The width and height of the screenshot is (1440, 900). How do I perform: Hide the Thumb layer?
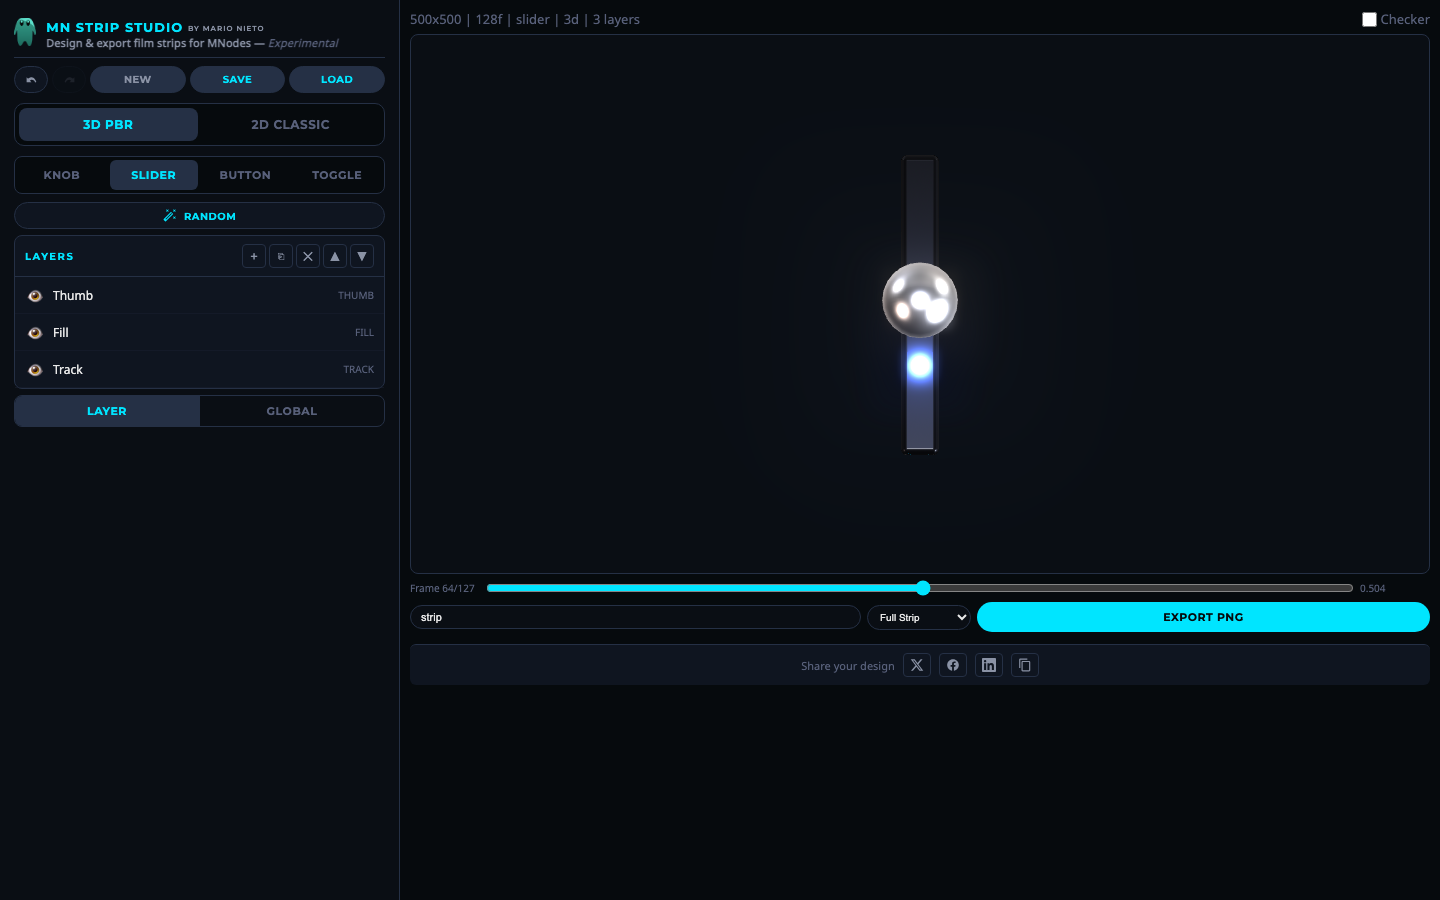coord(36,295)
